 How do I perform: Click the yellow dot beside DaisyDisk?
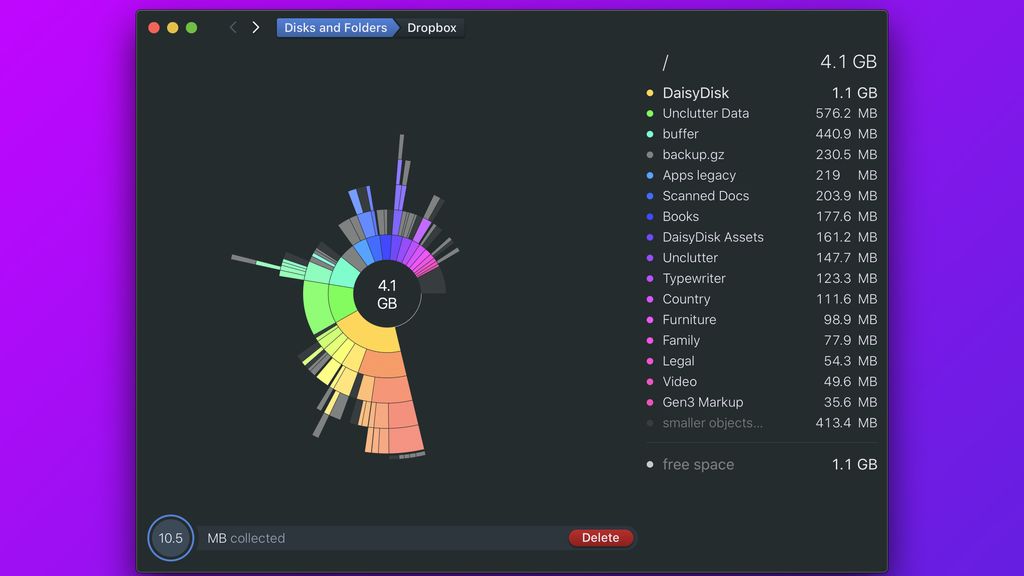click(650, 92)
